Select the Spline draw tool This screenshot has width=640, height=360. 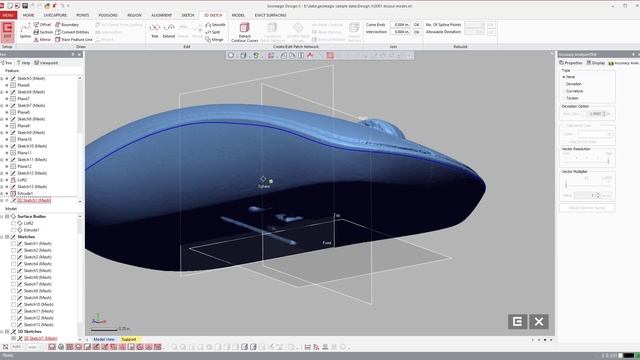pyautogui.click(x=25, y=31)
